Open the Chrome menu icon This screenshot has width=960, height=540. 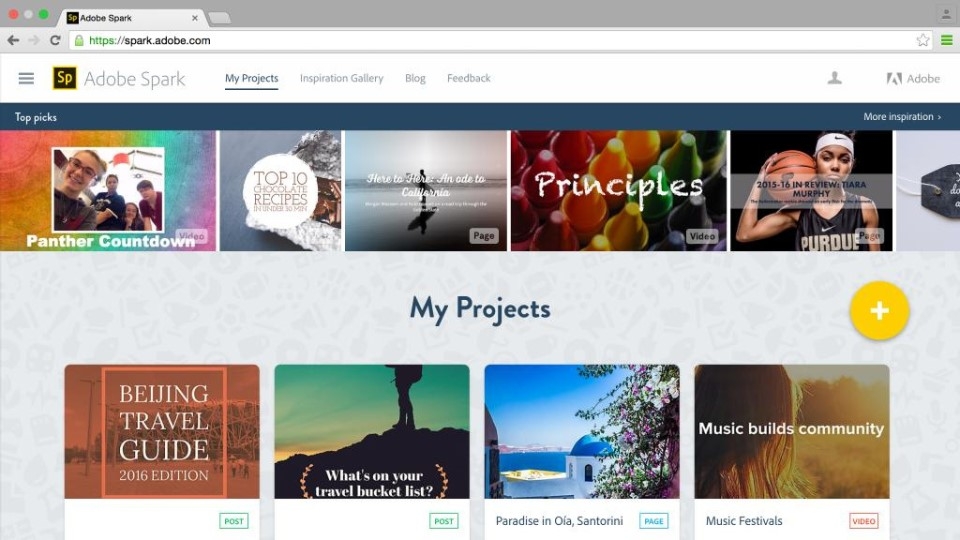click(947, 40)
